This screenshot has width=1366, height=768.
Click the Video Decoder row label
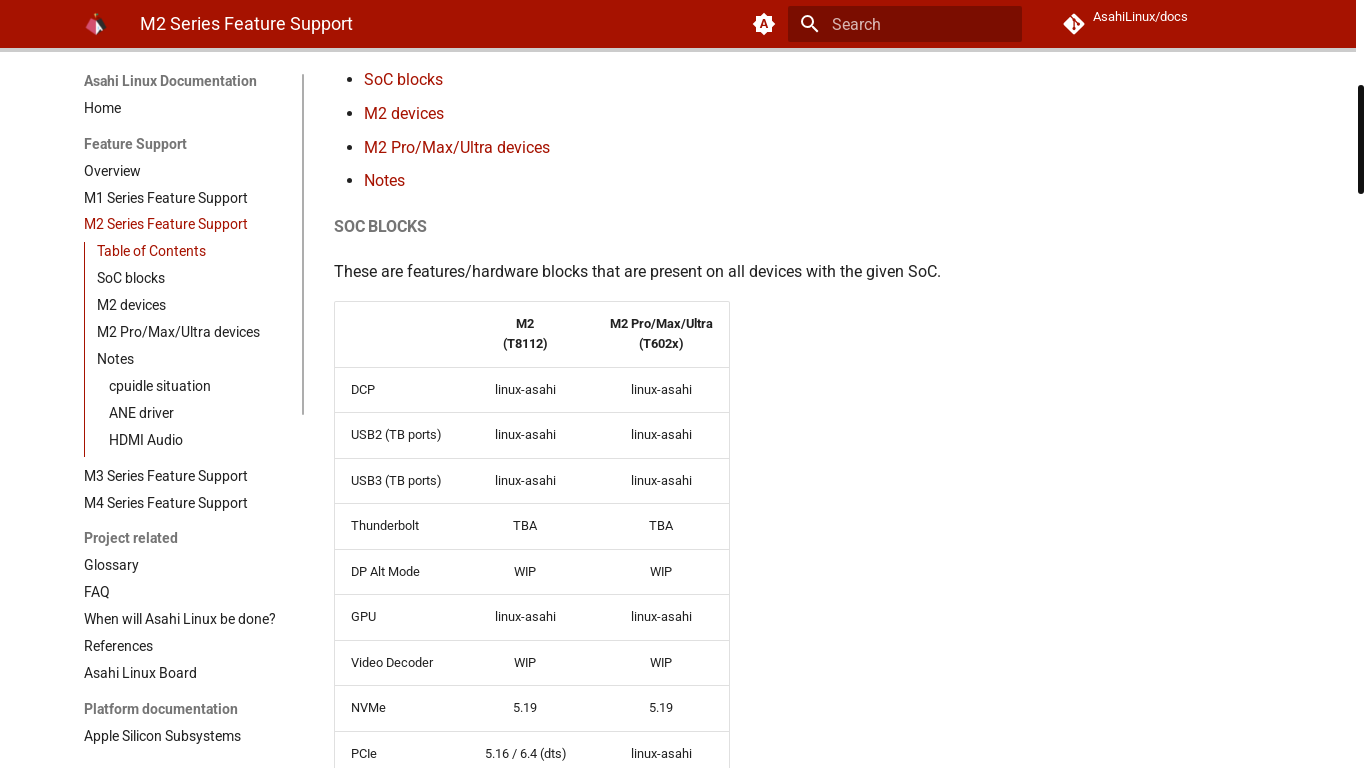pyautogui.click(x=392, y=663)
